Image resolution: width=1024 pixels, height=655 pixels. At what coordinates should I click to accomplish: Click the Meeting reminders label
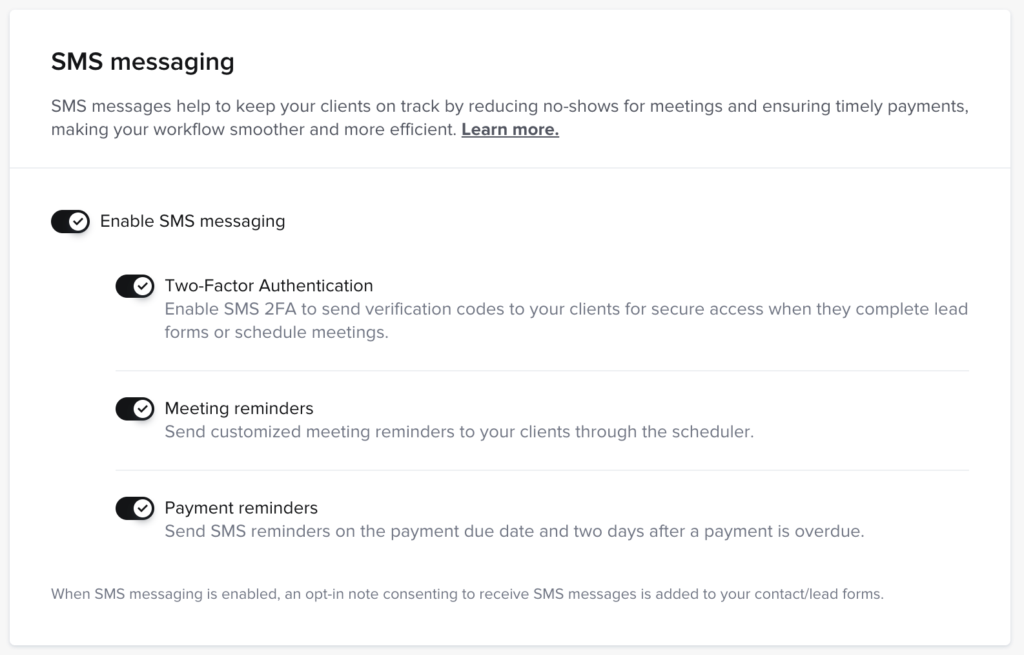tap(239, 408)
